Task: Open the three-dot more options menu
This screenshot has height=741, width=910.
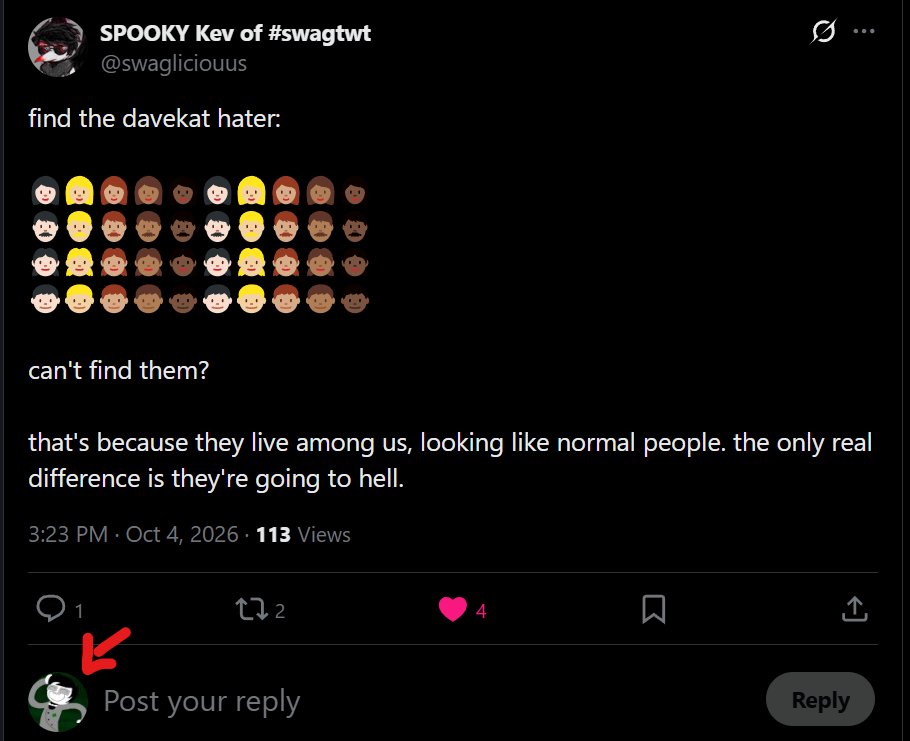Action: (x=864, y=31)
